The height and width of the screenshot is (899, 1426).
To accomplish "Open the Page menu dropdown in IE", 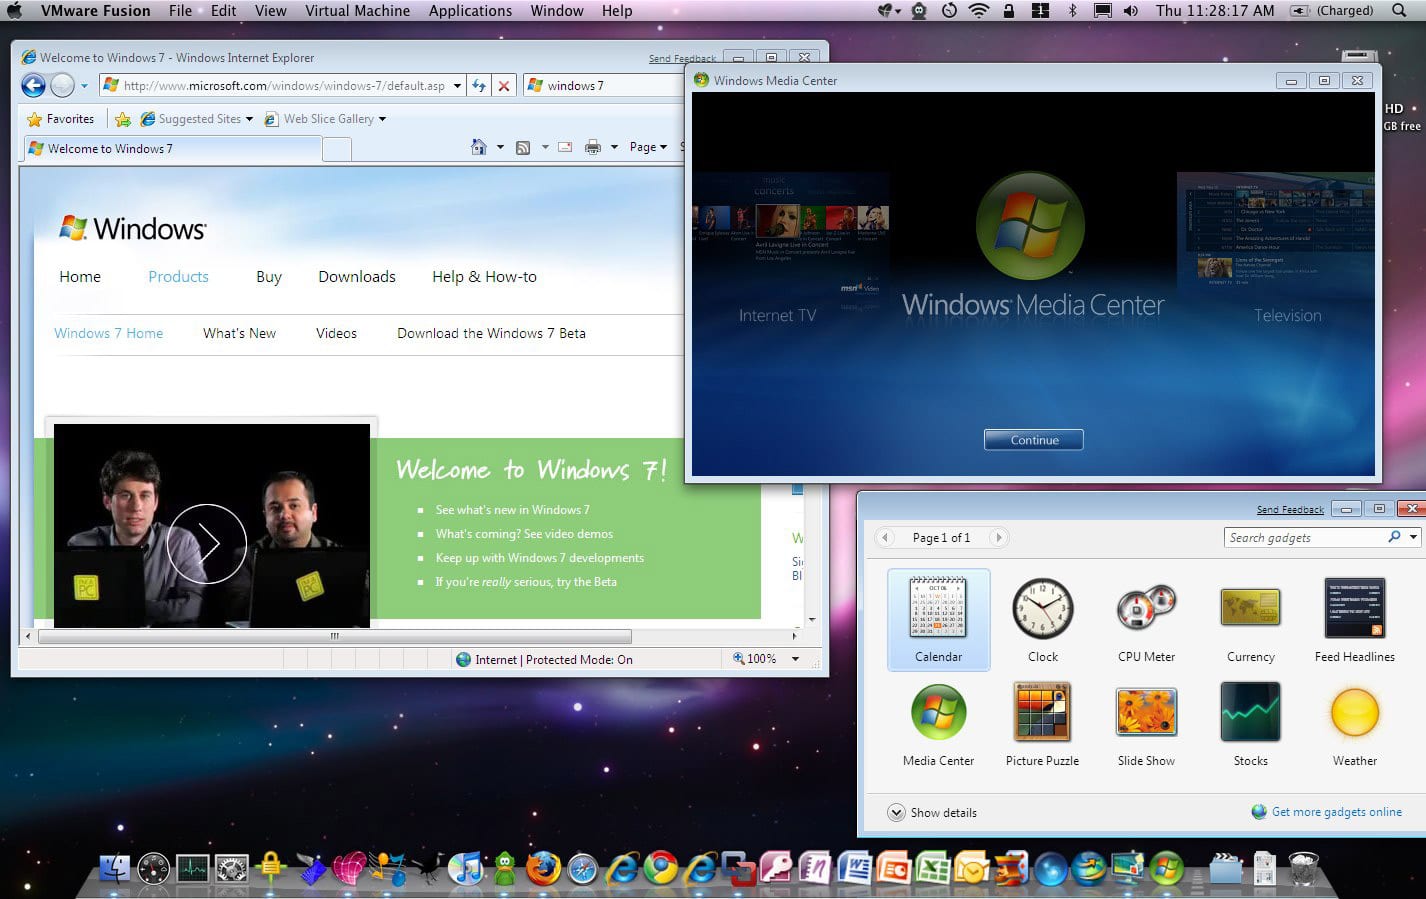I will coord(648,147).
